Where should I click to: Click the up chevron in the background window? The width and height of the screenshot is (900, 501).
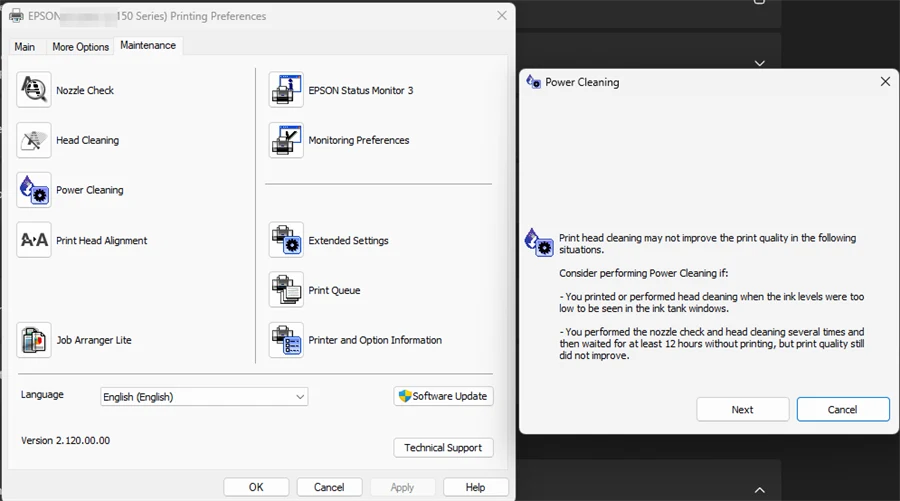pyautogui.click(x=759, y=490)
